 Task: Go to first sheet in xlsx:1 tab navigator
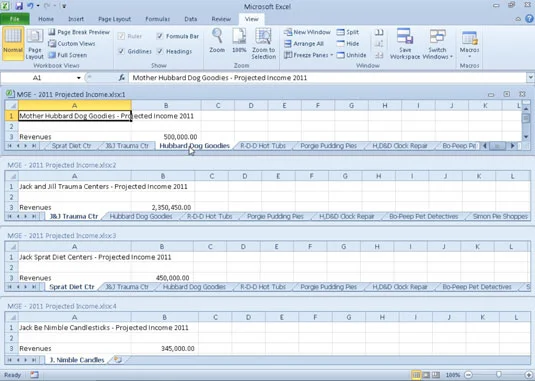click(10, 146)
